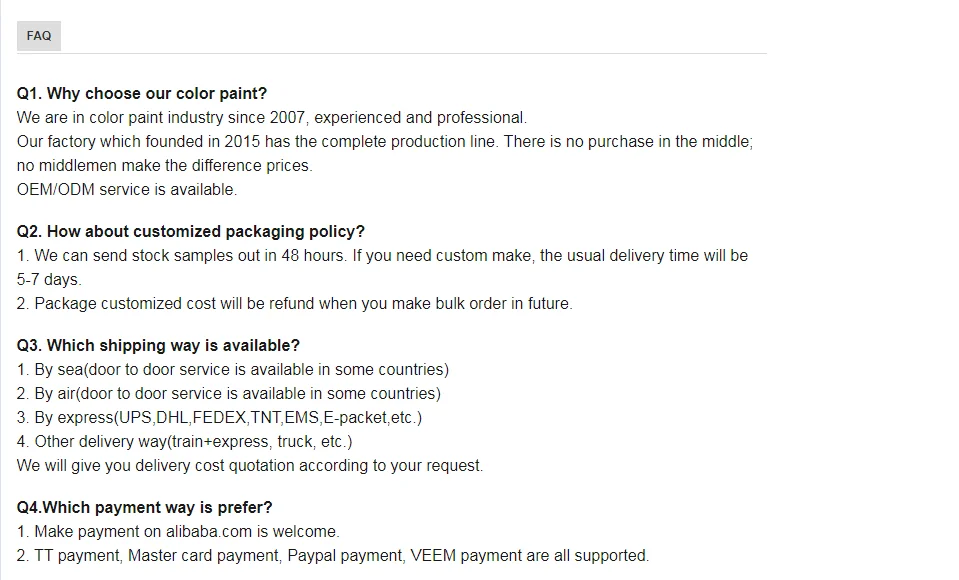This screenshot has height=580, width=959.
Task: Click the '5-7 days' delivery time text
Action: point(49,280)
